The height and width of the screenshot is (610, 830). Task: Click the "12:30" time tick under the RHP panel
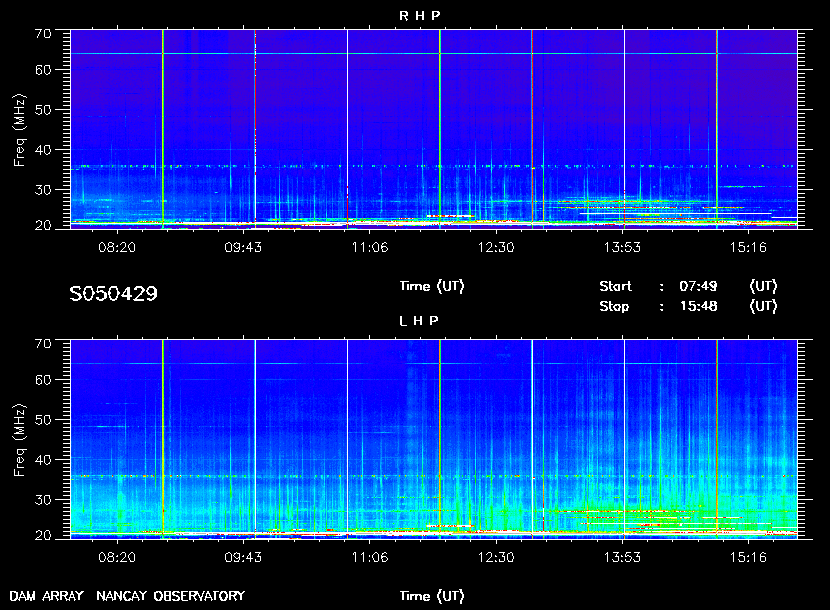(x=496, y=247)
